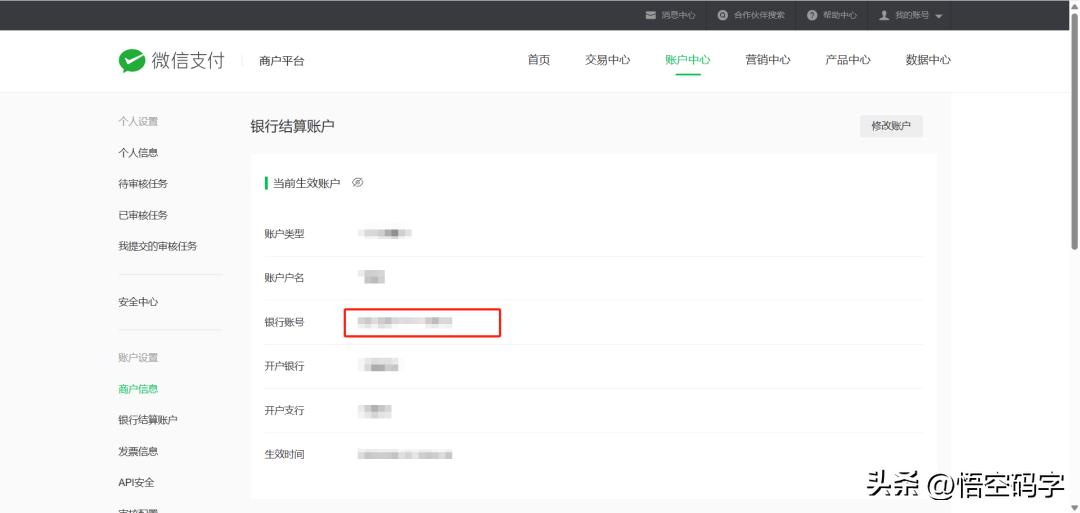Click the 帮助中心 question mark icon

tap(812, 15)
